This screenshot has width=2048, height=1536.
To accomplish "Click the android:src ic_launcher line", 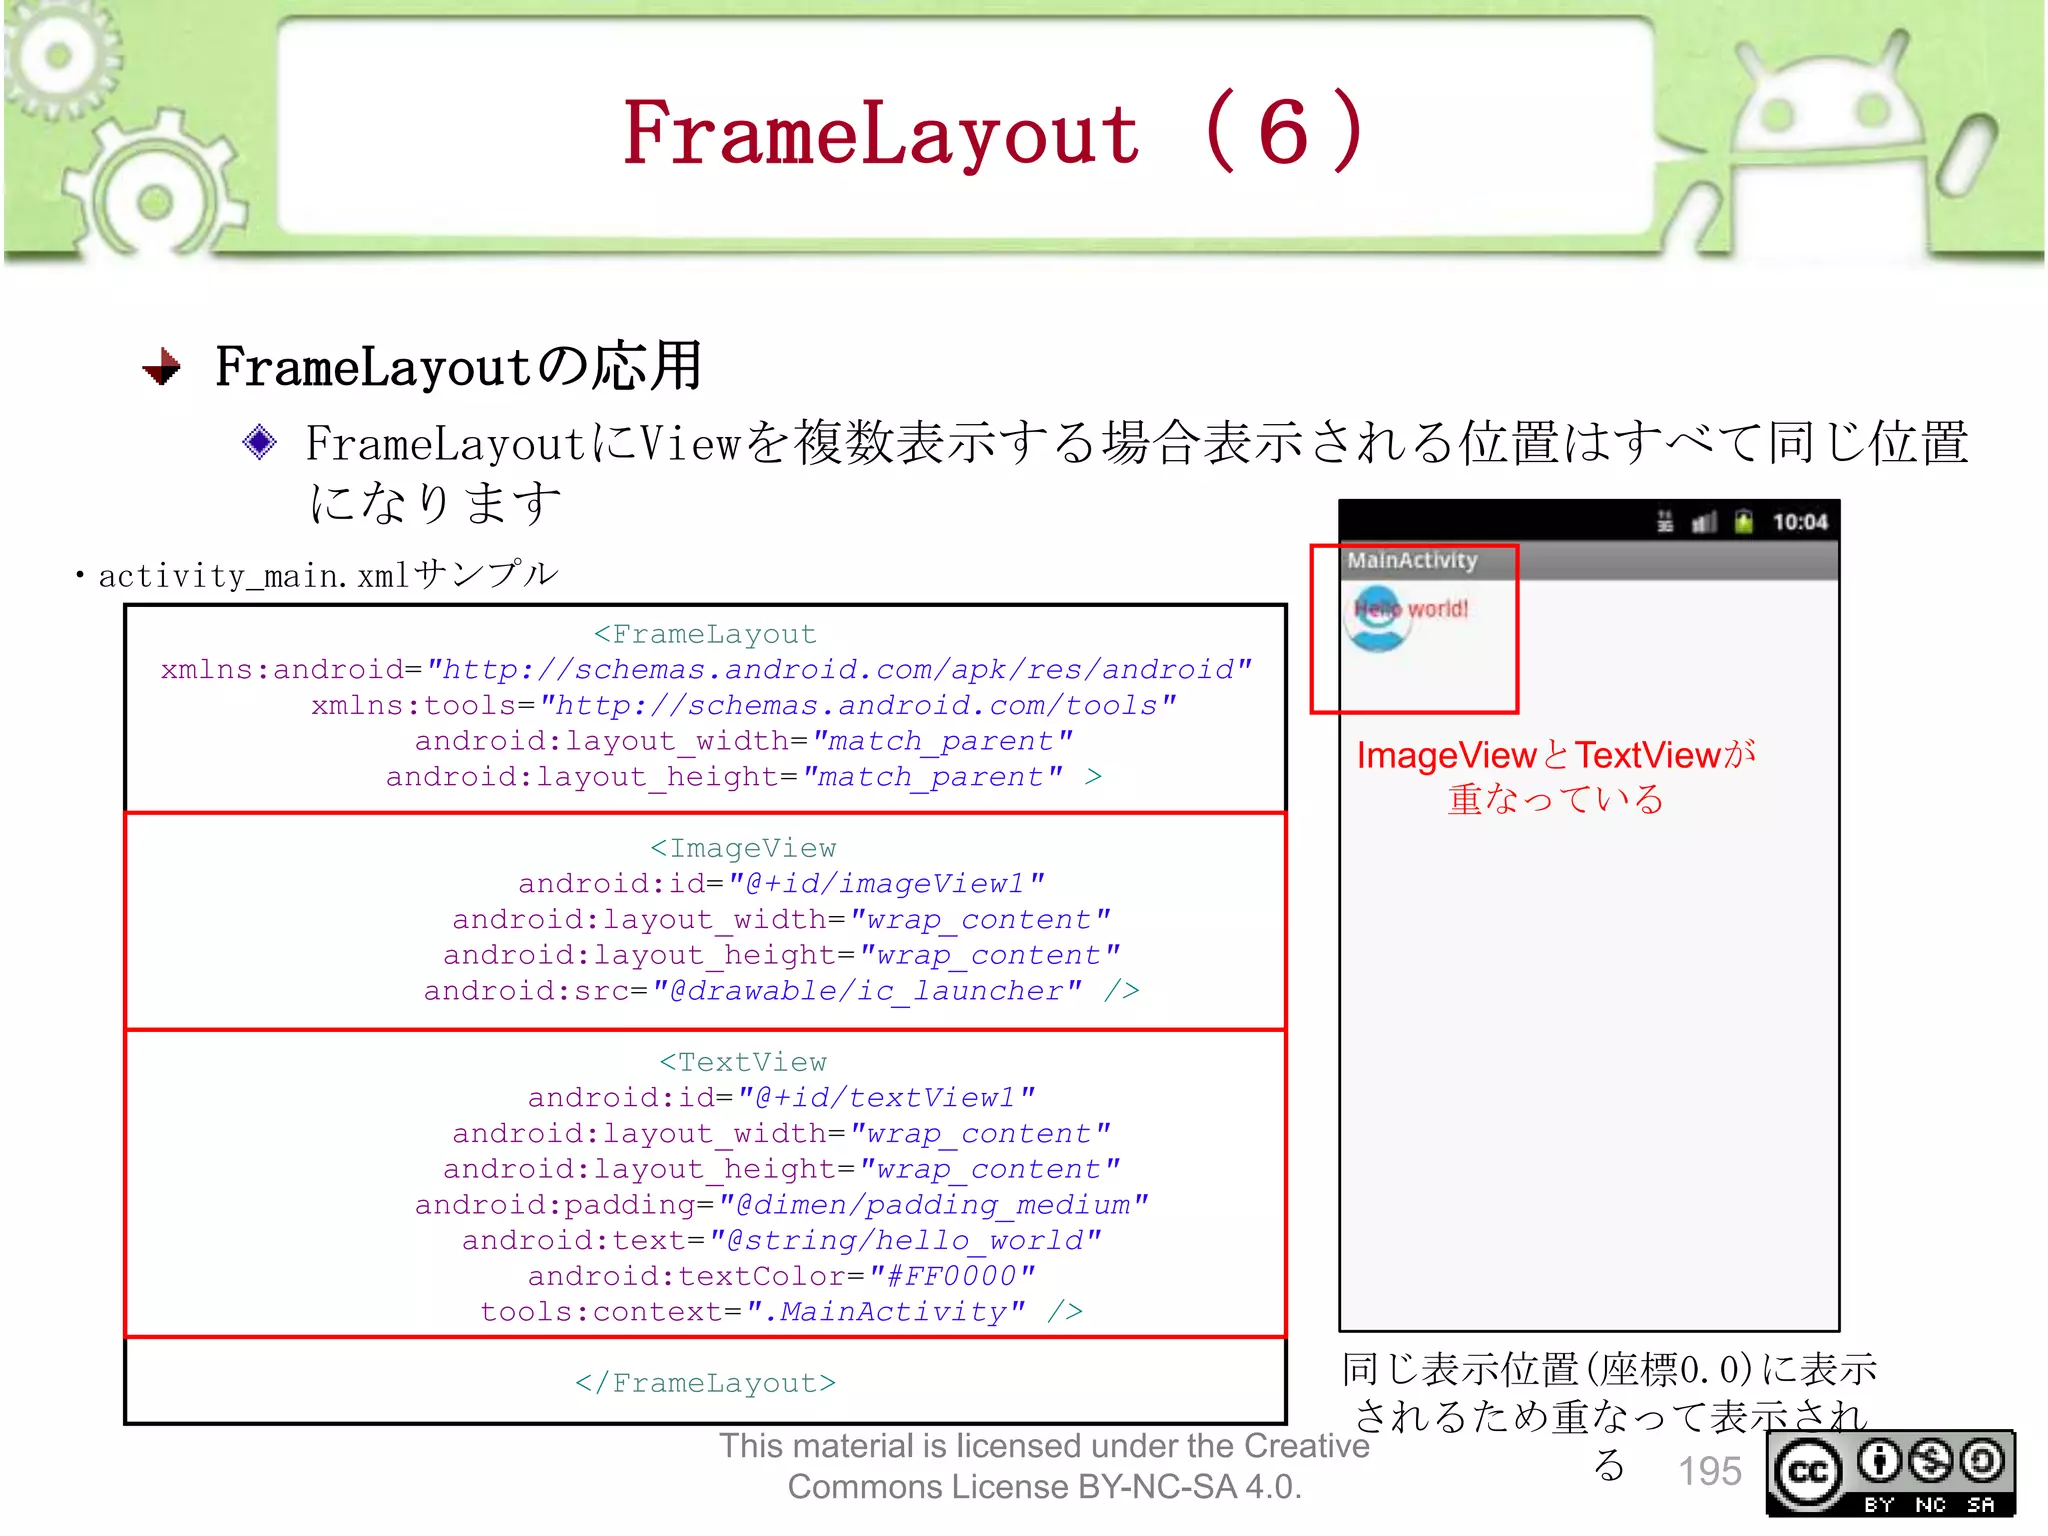I will (781, 990).
